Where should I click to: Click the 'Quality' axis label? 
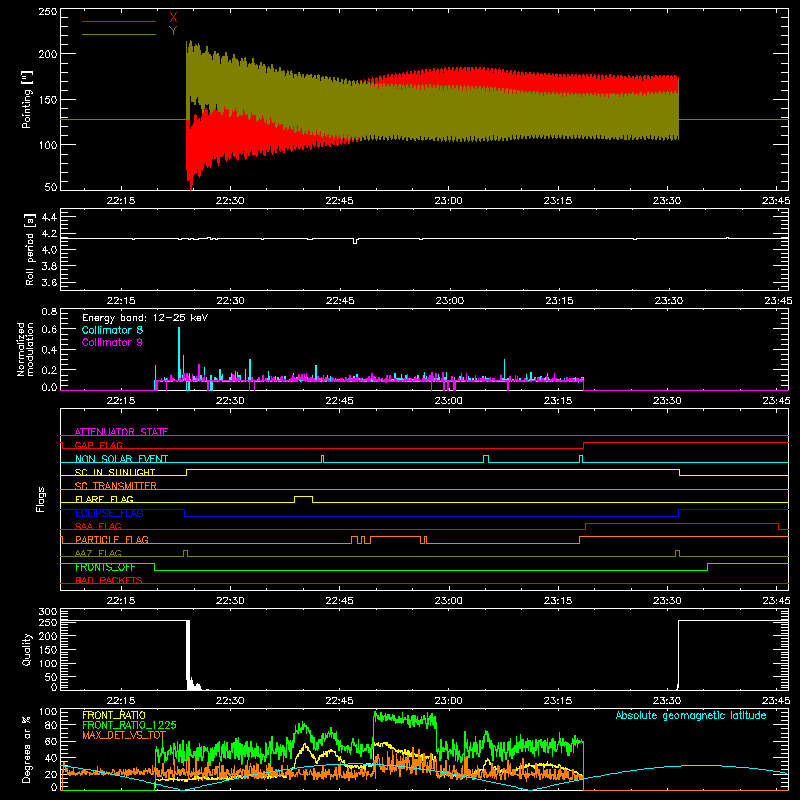(x=26, y=649)
